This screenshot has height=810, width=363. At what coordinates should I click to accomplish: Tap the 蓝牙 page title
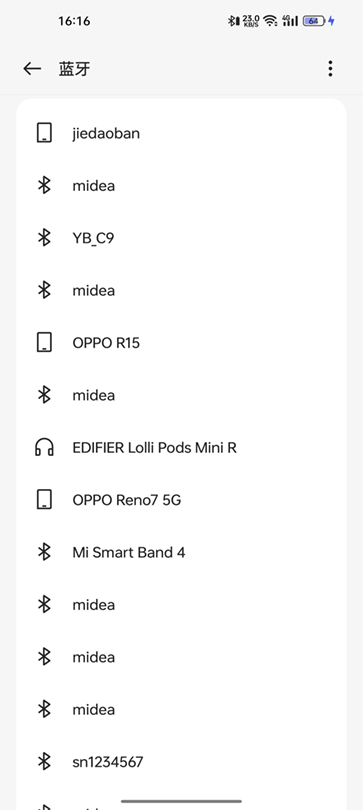pyautogui.click(x=74, y=69)
